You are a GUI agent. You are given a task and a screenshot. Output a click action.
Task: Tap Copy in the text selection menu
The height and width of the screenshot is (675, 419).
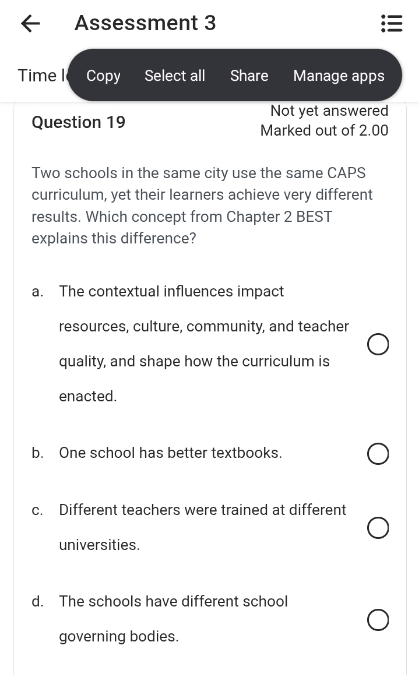point(103,76)
